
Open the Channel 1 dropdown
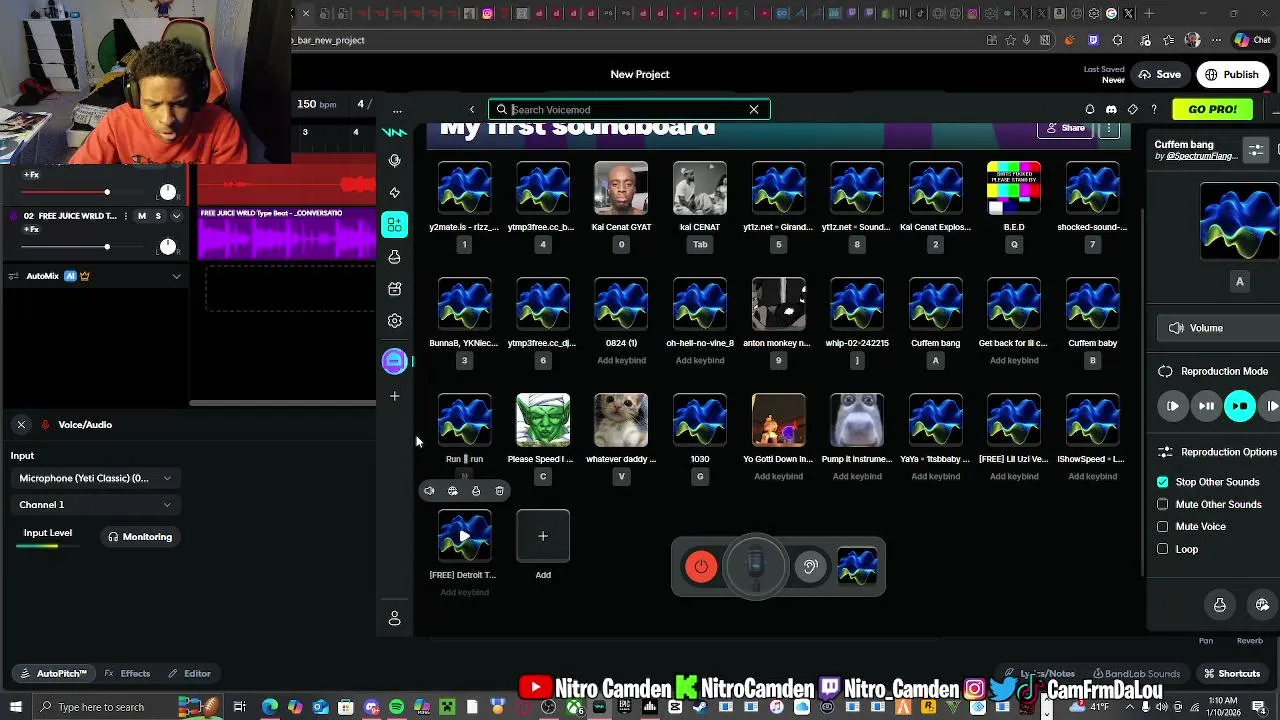95,505
